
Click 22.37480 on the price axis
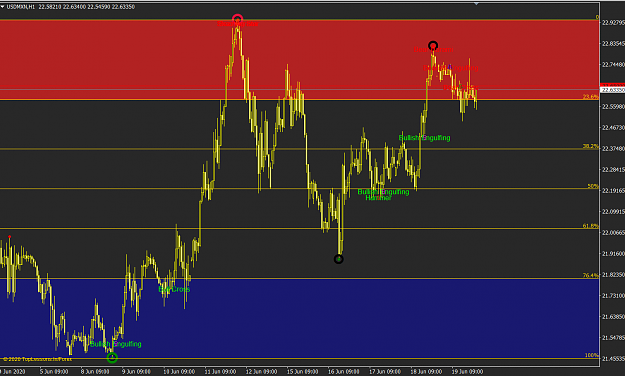pyautogui.click(x=613, y=149)
